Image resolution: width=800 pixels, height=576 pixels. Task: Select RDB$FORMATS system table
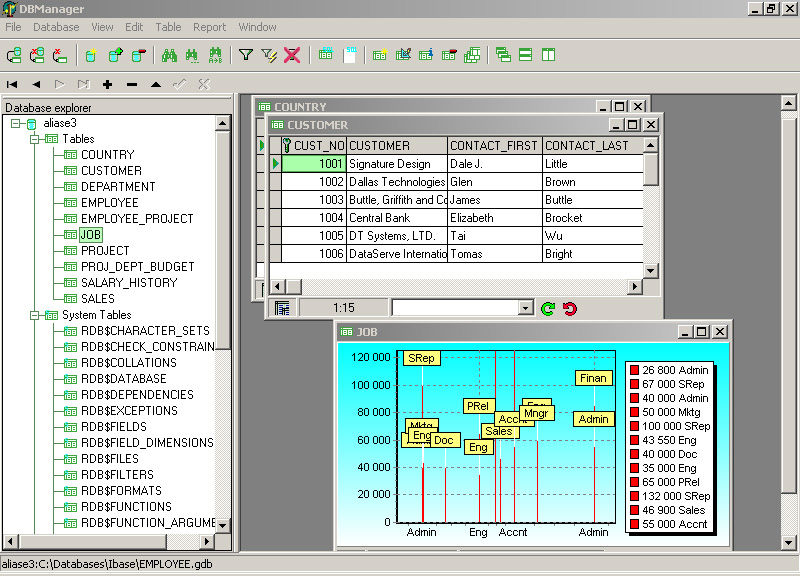tap(121, 491)
